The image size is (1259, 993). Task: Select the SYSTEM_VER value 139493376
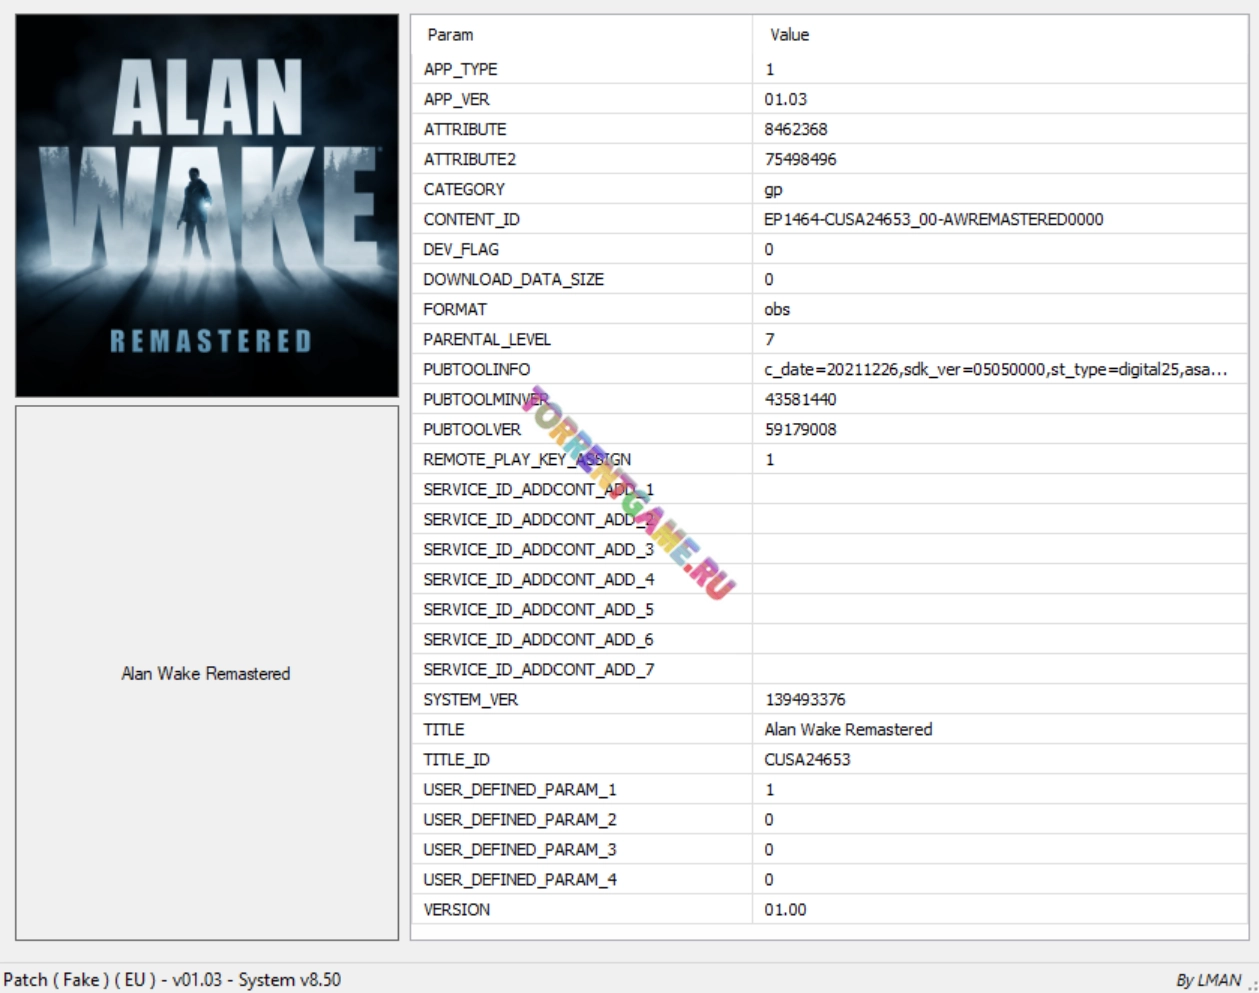[x=805, y=699]
